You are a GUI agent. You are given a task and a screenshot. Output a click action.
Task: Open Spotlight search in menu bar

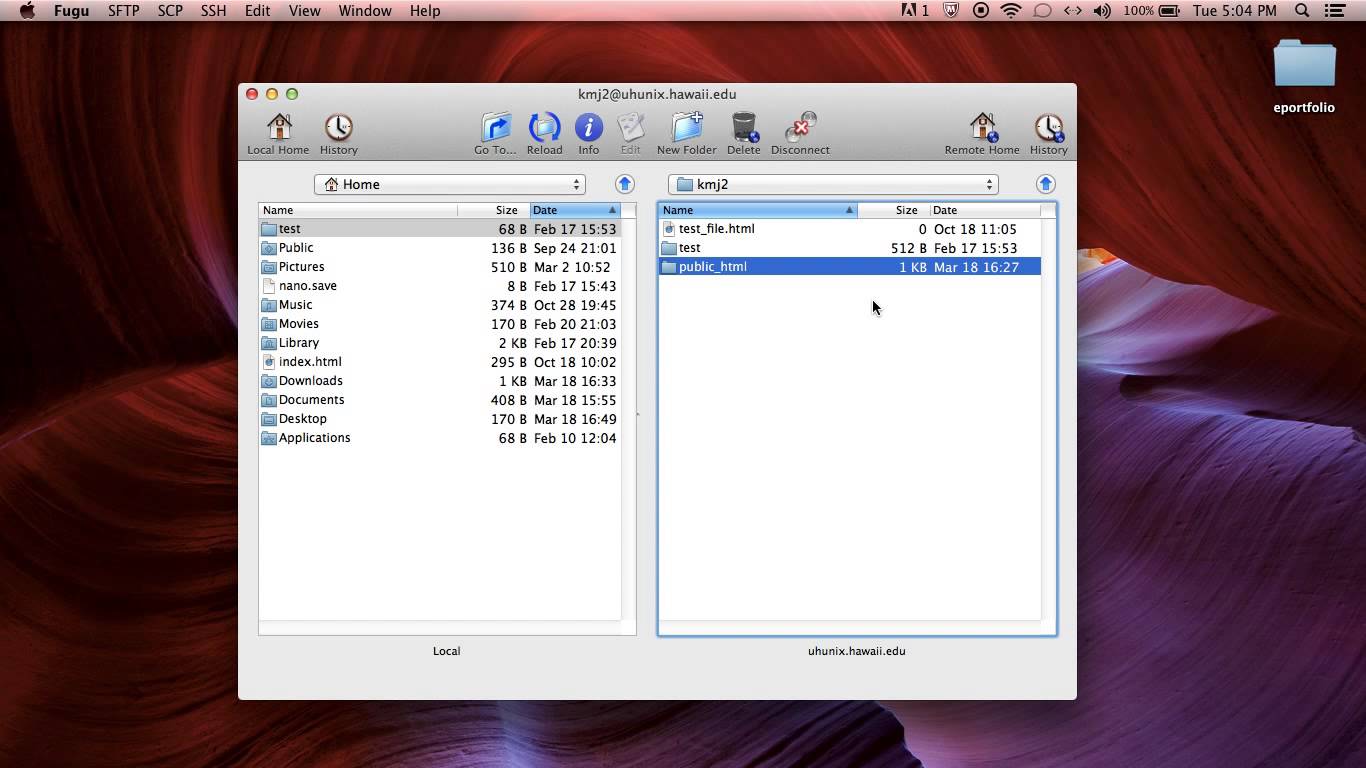pos(1302,11)
